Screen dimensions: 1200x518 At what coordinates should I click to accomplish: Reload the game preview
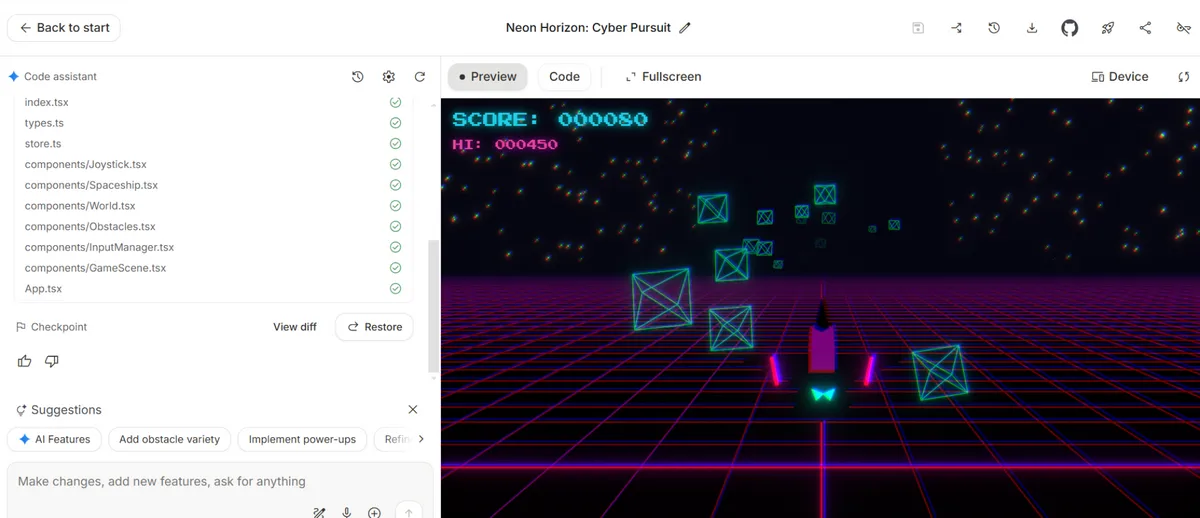click(x=1184, y=77)
